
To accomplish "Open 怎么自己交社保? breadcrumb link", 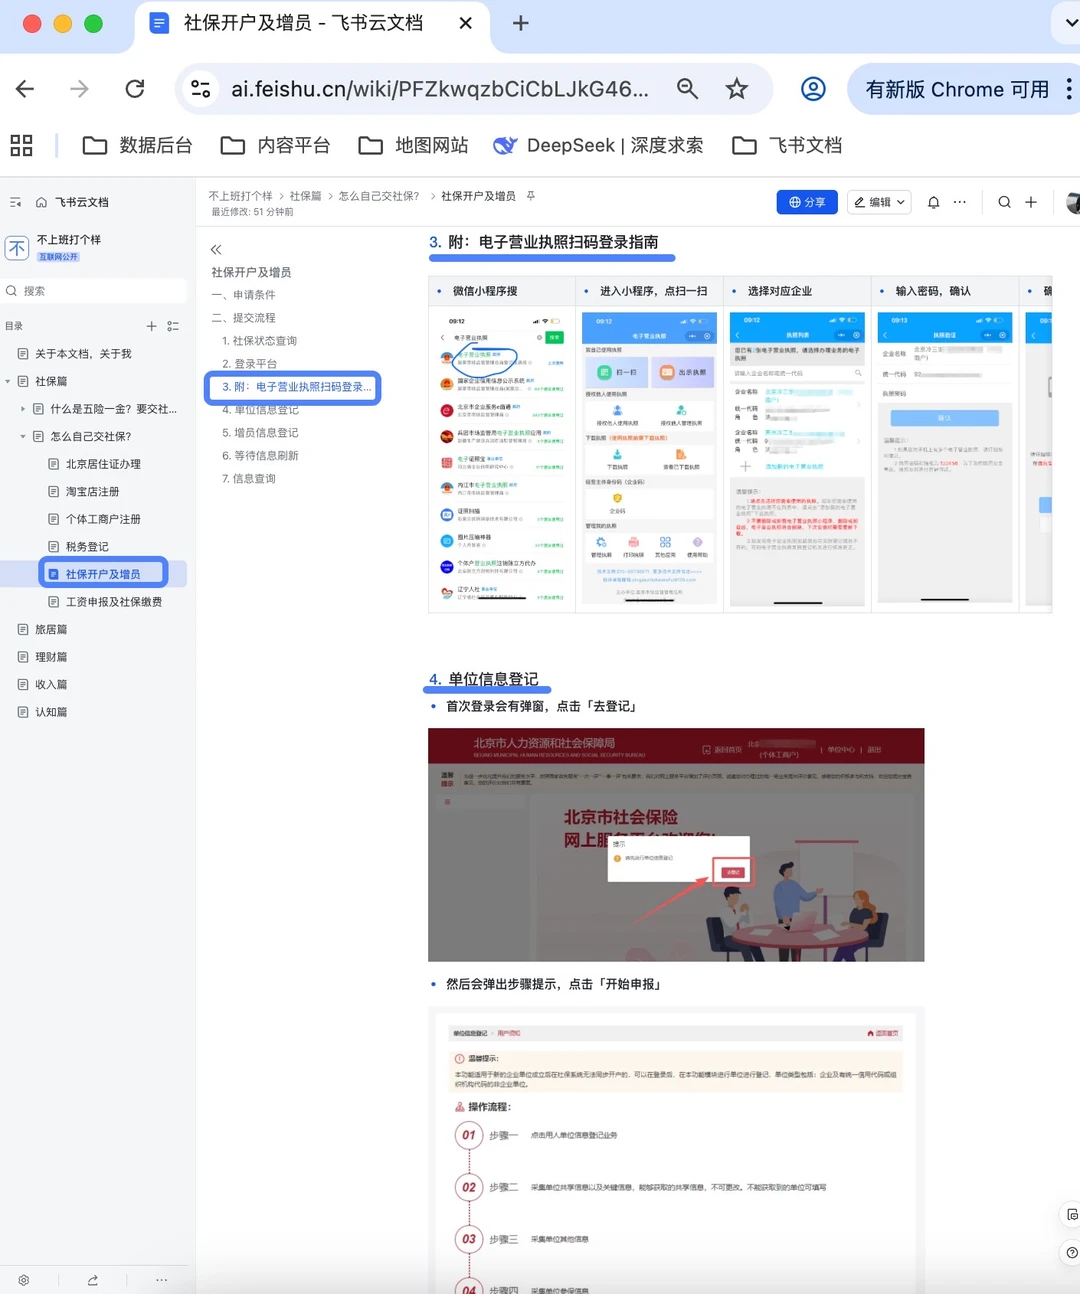I will 378,196.
